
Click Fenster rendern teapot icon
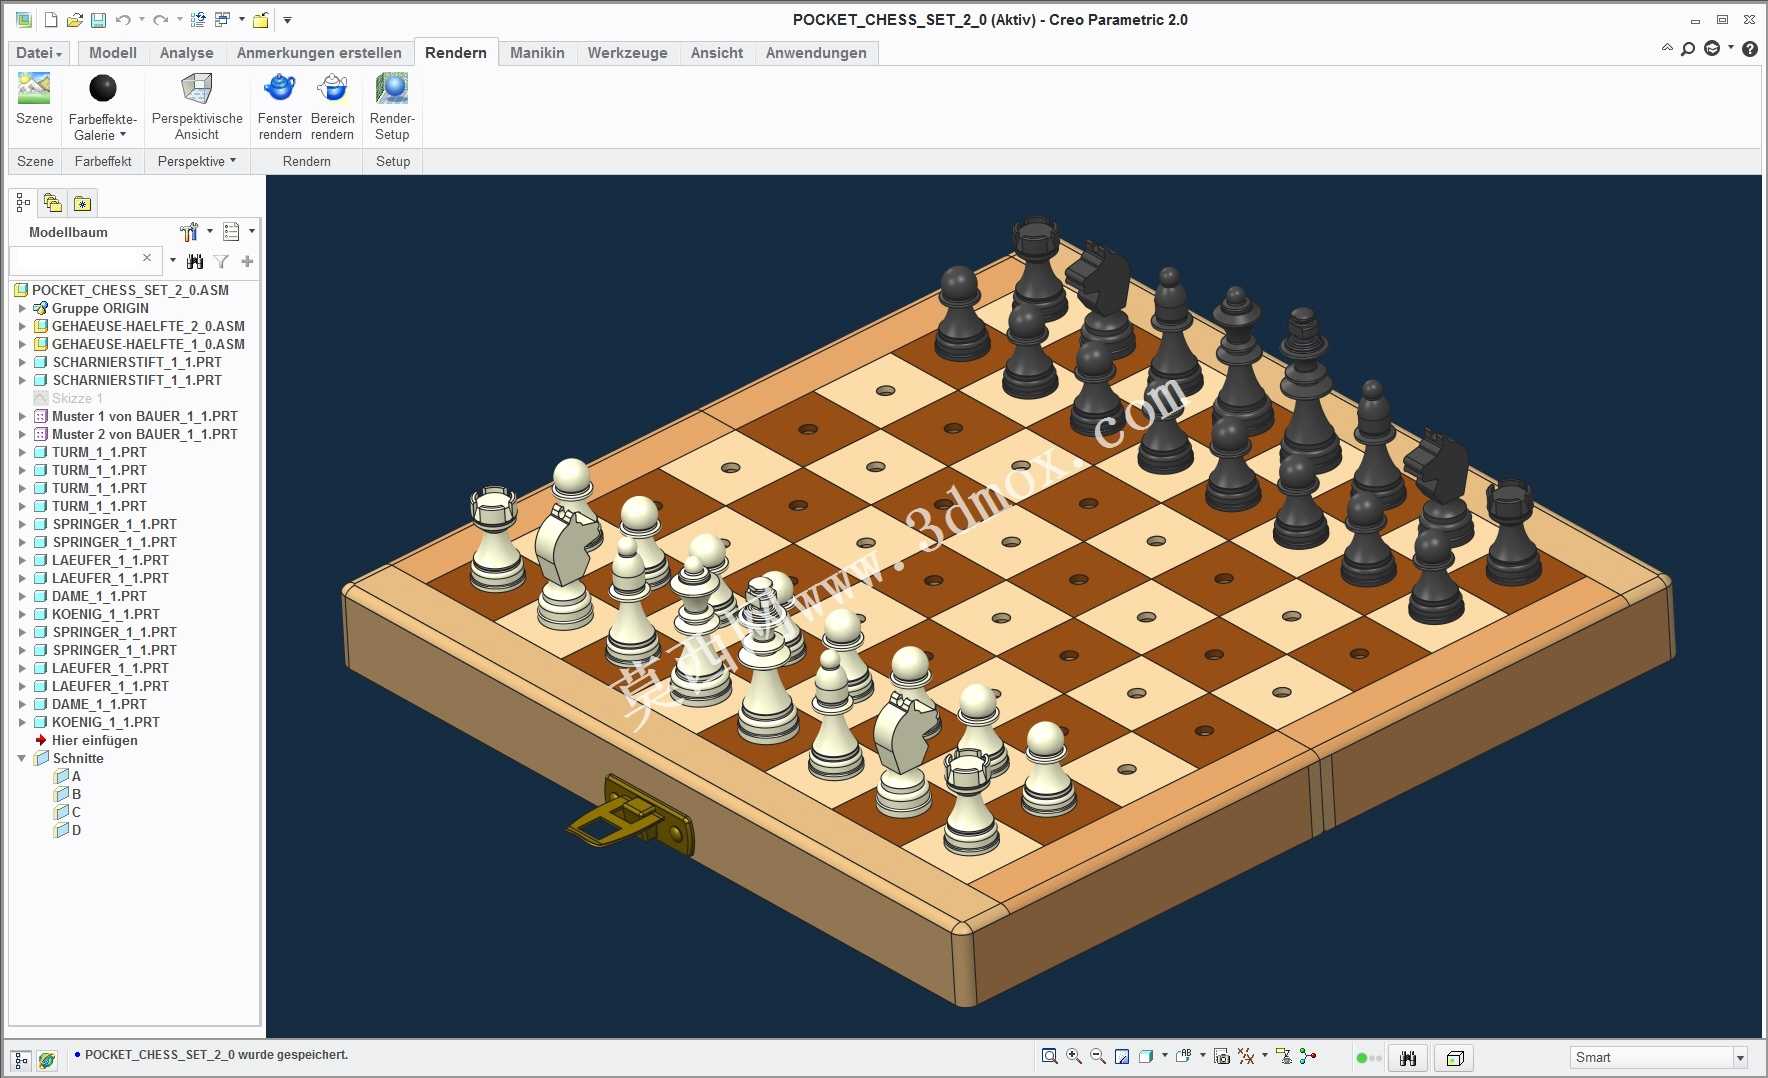coord(280,88)
